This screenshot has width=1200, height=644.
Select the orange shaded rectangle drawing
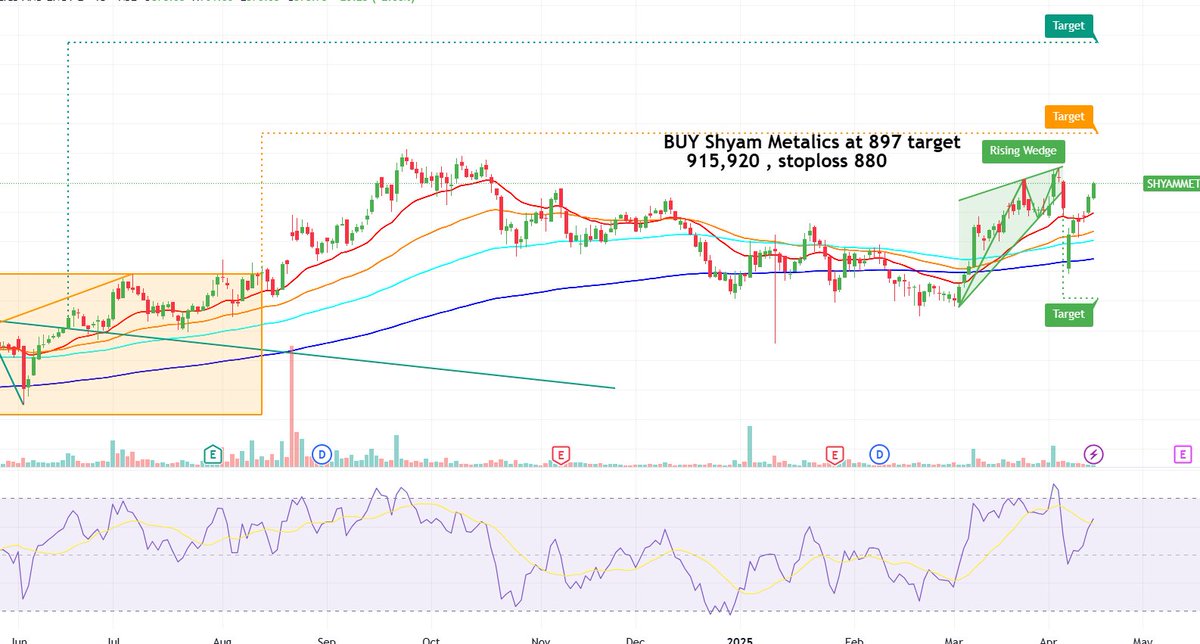point(130,343)
